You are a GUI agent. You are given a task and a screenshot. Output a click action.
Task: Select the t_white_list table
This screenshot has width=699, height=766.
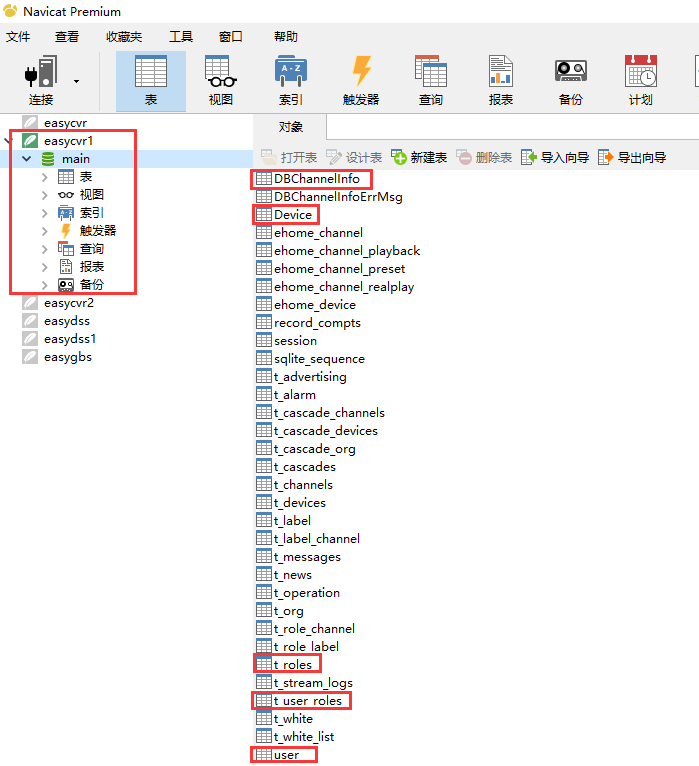[x=304, y=737]
